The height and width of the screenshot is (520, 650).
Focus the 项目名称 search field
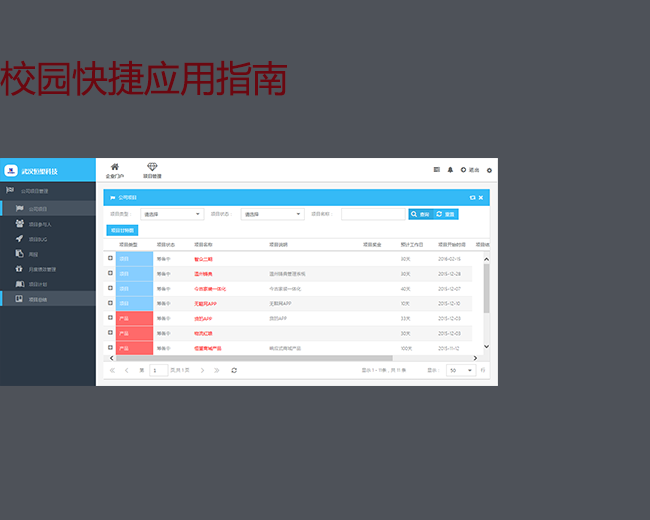pyautogui.click(x=373, y=214)
